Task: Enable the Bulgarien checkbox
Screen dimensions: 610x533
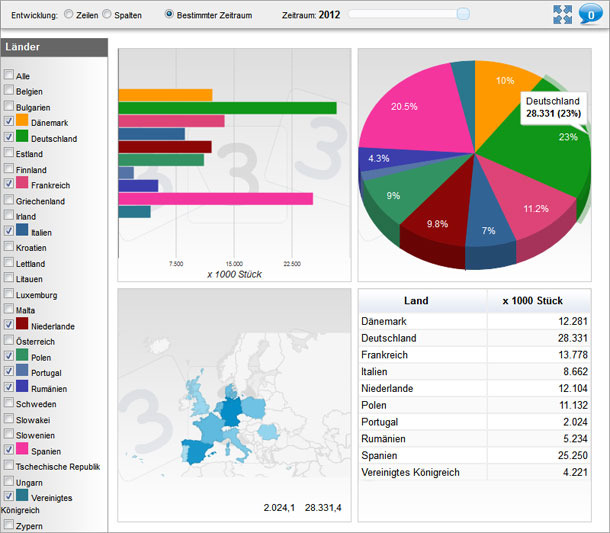Action: 9,105
